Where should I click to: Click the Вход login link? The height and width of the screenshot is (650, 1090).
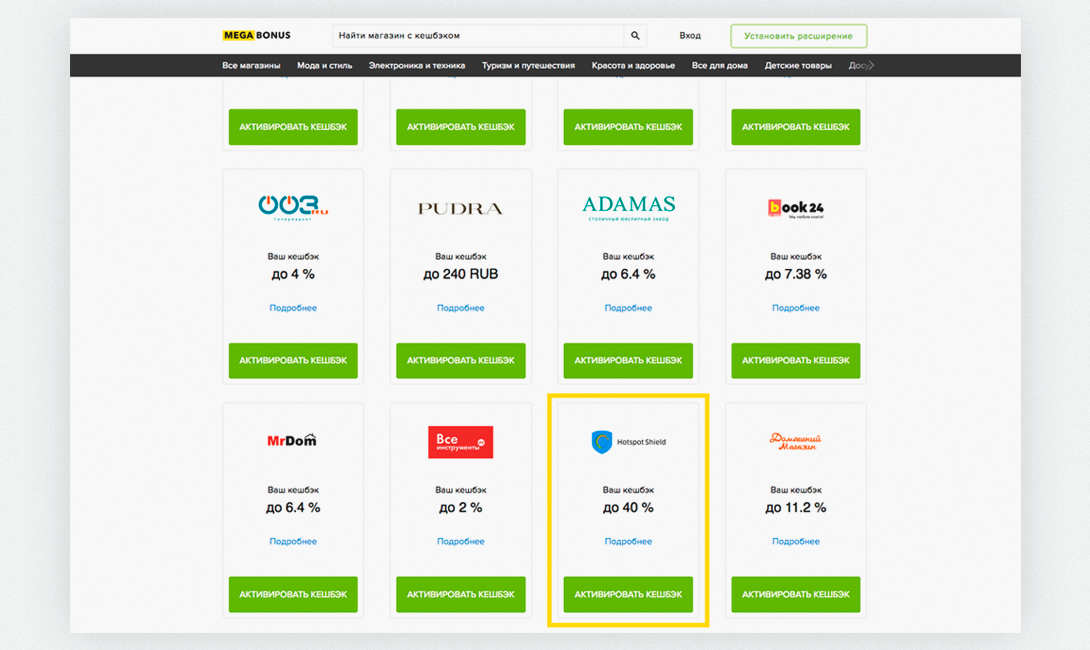coord(690,35)
